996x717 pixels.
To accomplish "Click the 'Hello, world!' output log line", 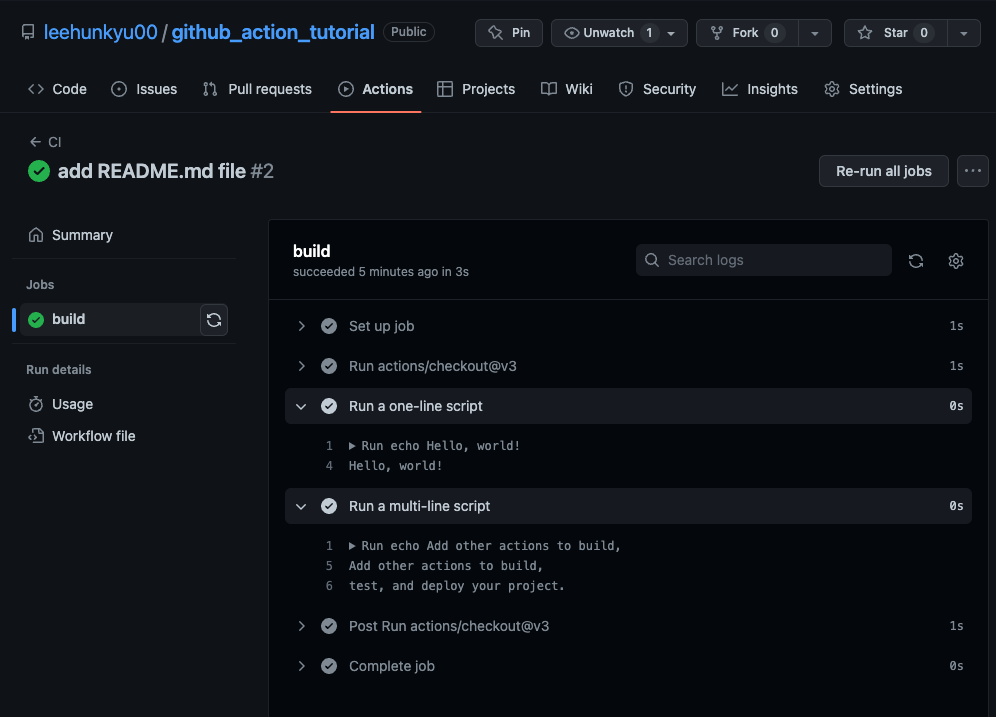I will 395,466.
